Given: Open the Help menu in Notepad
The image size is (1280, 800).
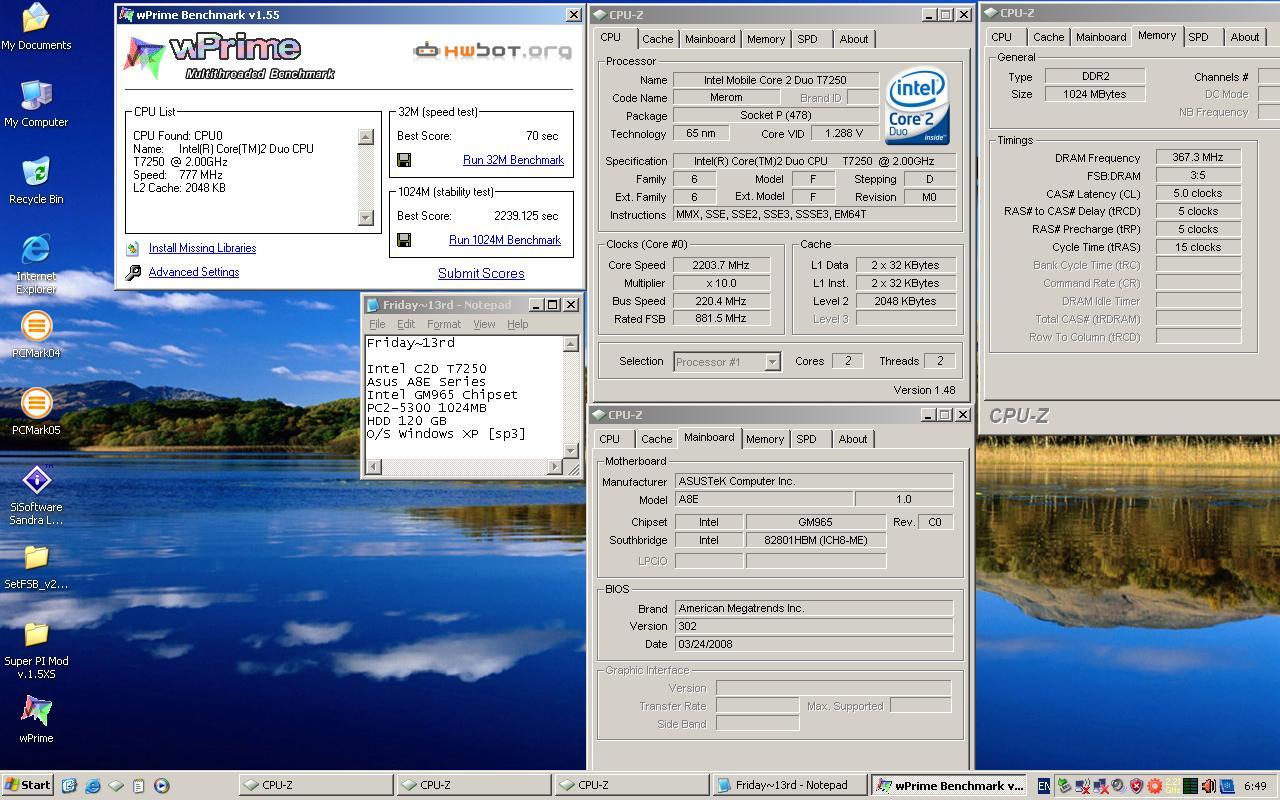Looking at the screenshot, I should coord(517,324).
